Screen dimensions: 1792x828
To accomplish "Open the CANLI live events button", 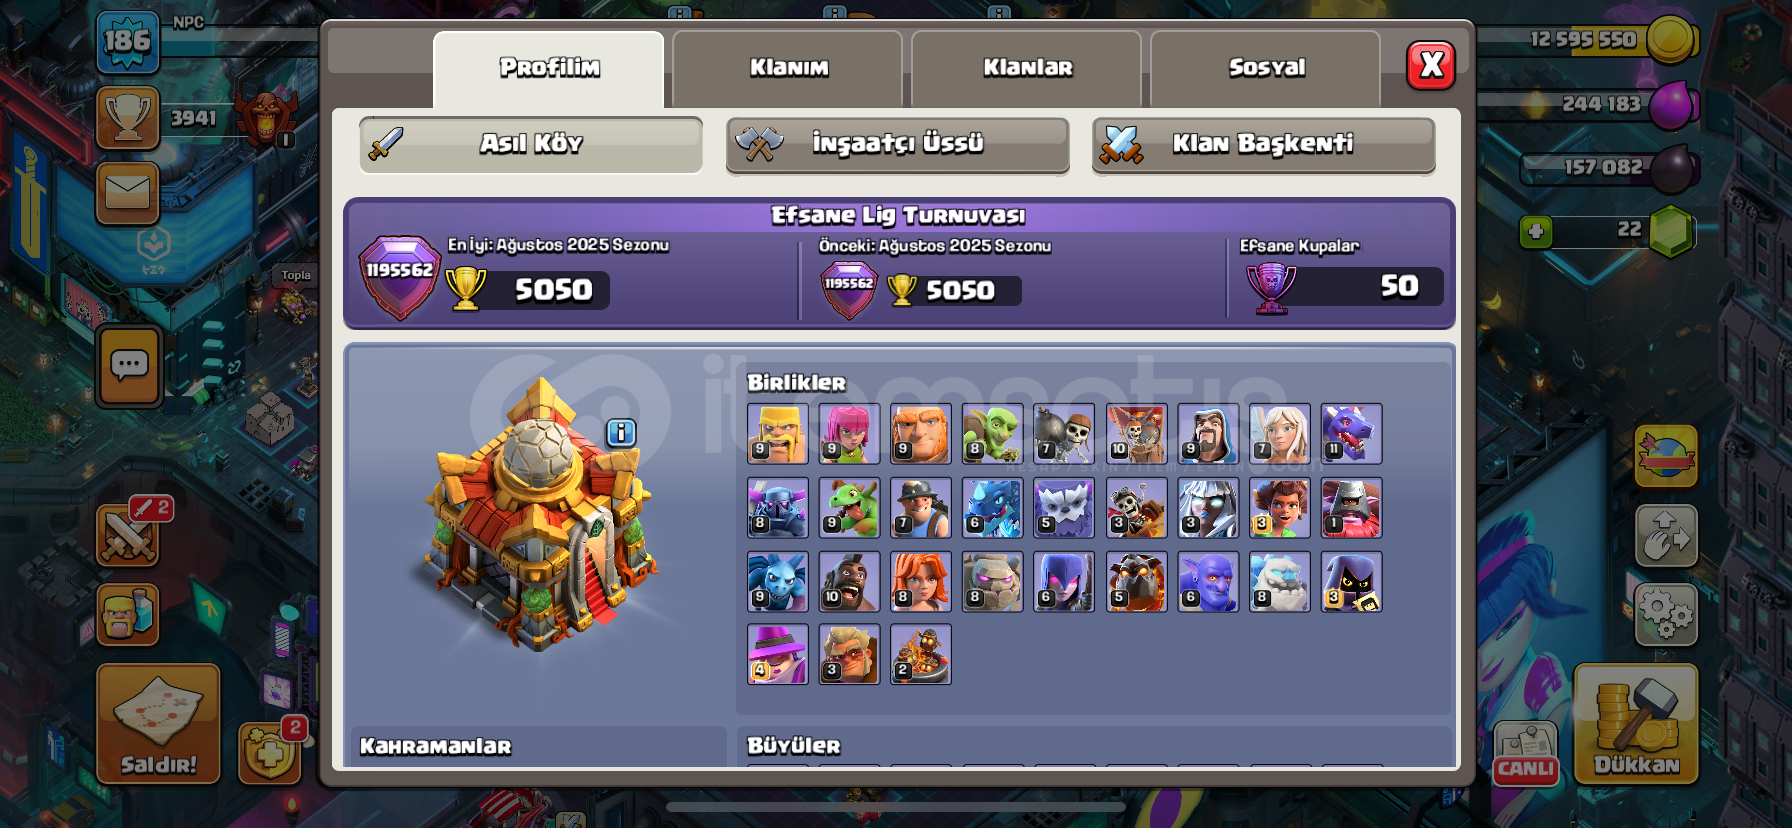I will (1526, 753).
